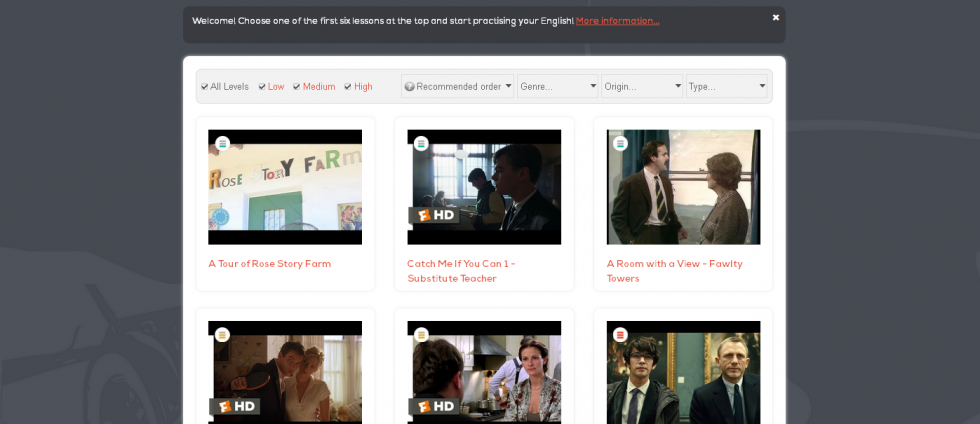The width and height of the screenshot is (980, 424).
Task: Uncheck the High level checkbox
Action: 348,86
